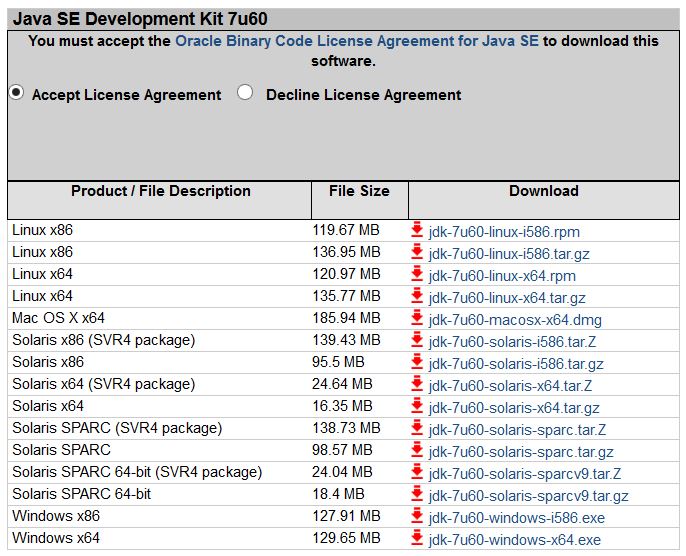
Task: Download jdk-7u60-solaris-sparc.tar.Z link
Action: click(518, 430)
